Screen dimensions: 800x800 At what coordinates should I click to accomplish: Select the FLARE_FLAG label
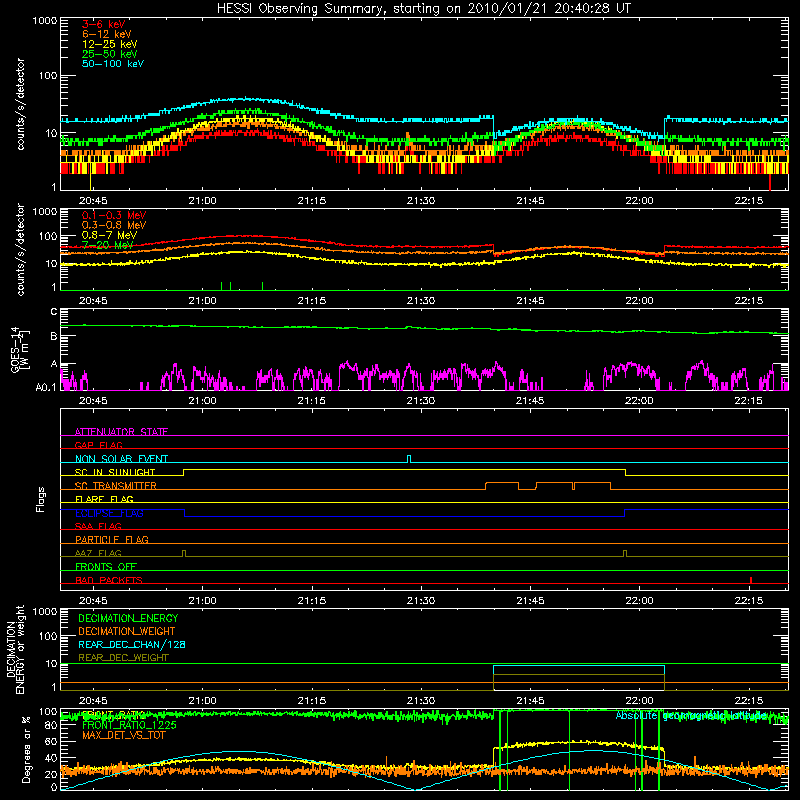(104, 499)
